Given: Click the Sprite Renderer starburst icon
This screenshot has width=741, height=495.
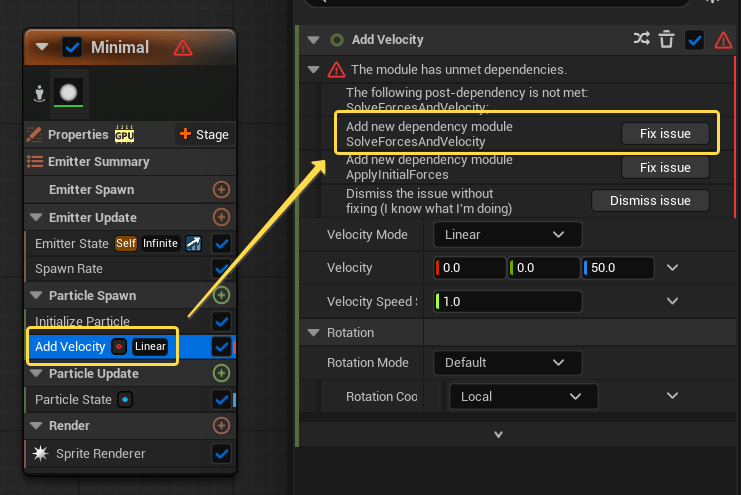Looking at the screenshot, I should click(x=41, y=453).
